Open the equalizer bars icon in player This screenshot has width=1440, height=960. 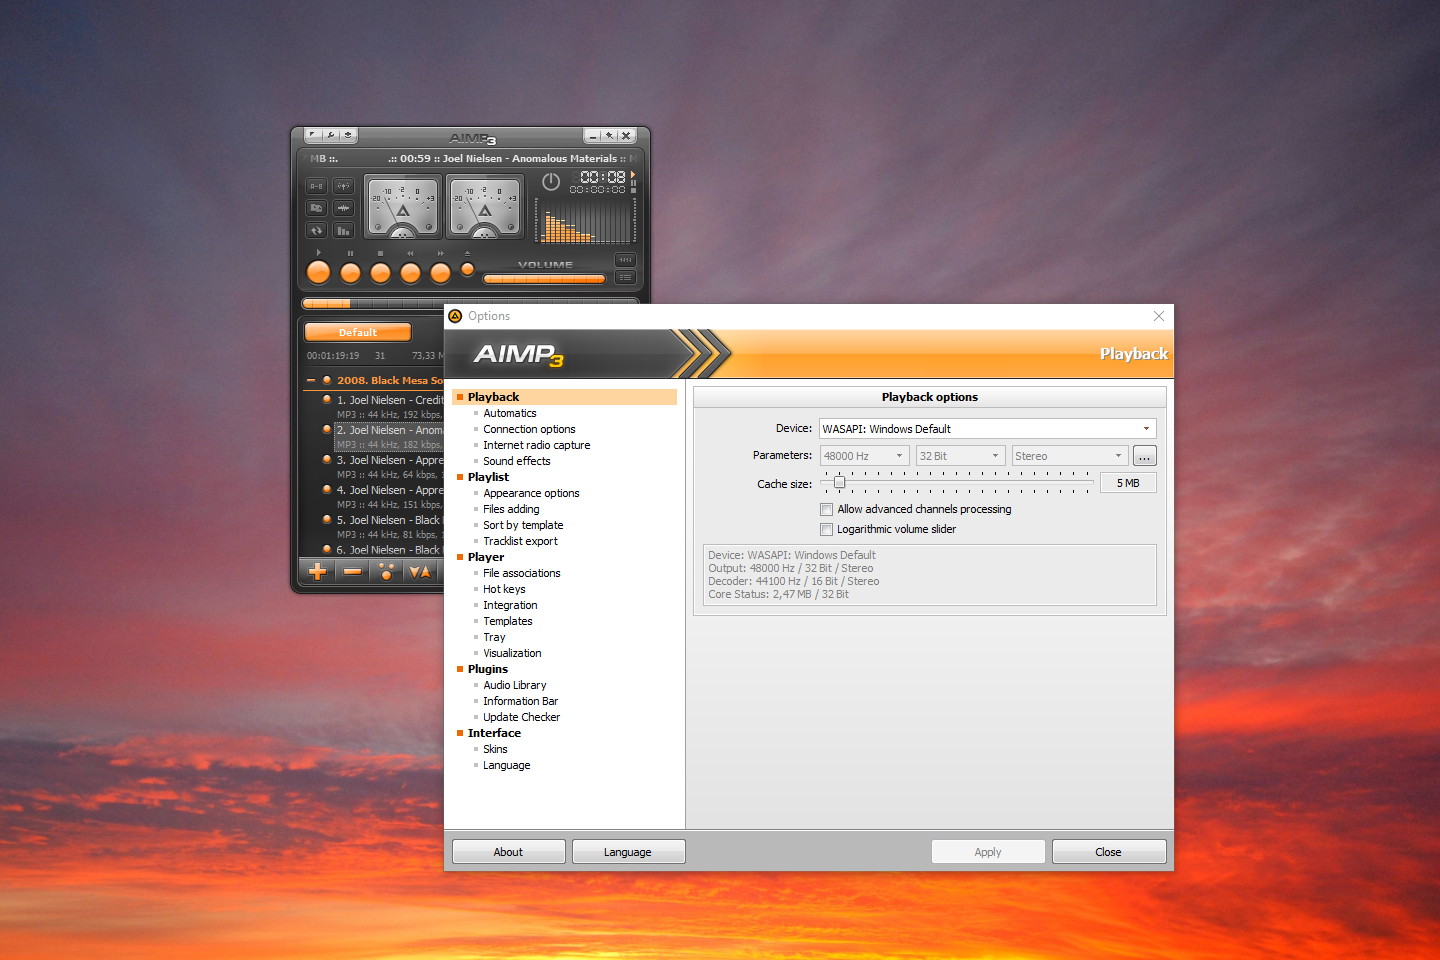click(343, 230)
